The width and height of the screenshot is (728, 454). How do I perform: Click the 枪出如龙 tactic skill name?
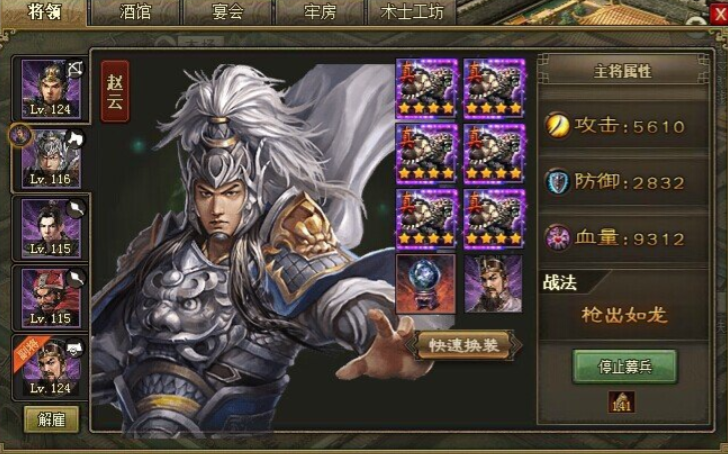[x=624, y=315]
